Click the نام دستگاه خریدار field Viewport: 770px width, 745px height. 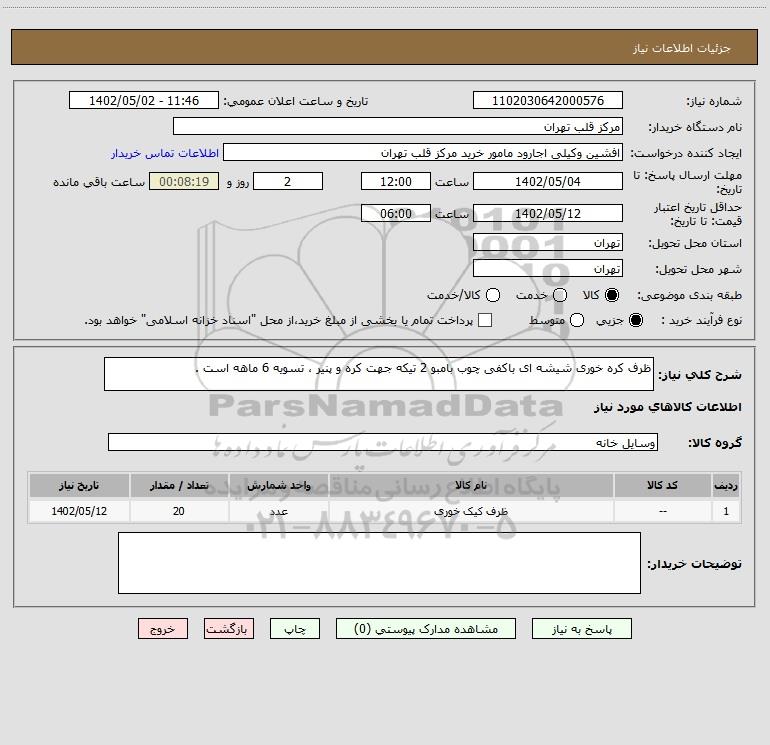tap(398, 127)
